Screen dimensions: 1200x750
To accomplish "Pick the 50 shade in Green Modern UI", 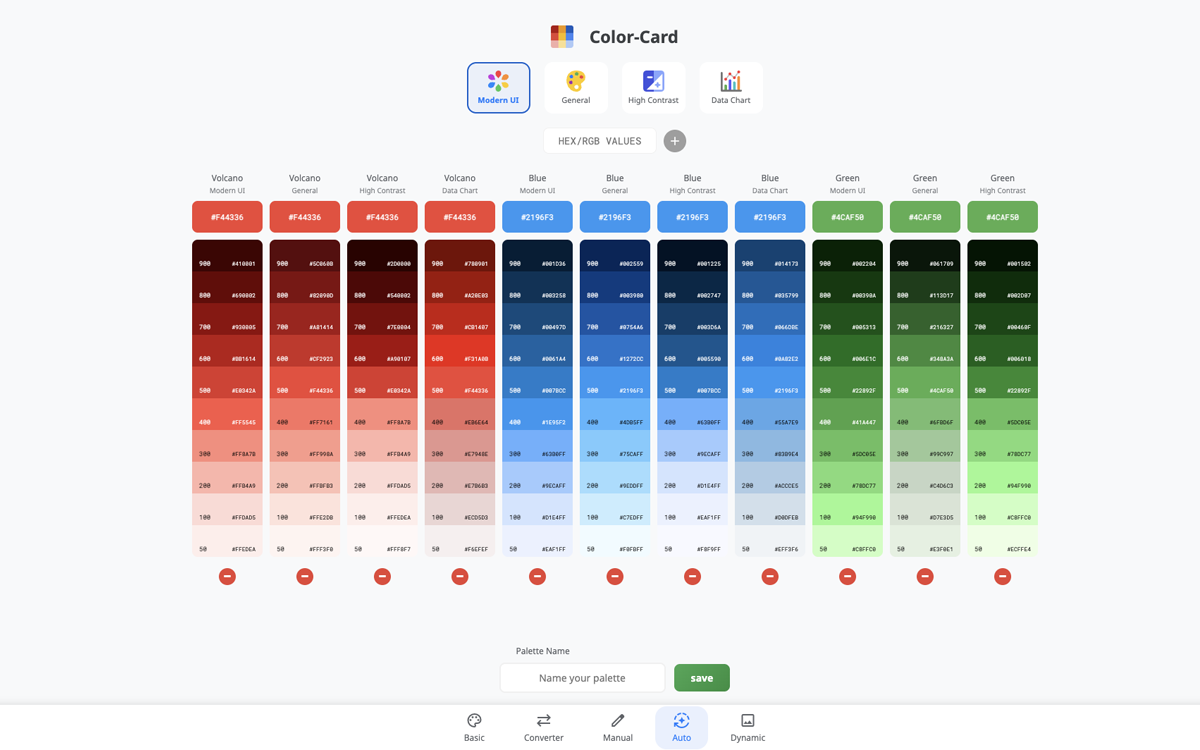I will tap(847, 549).
